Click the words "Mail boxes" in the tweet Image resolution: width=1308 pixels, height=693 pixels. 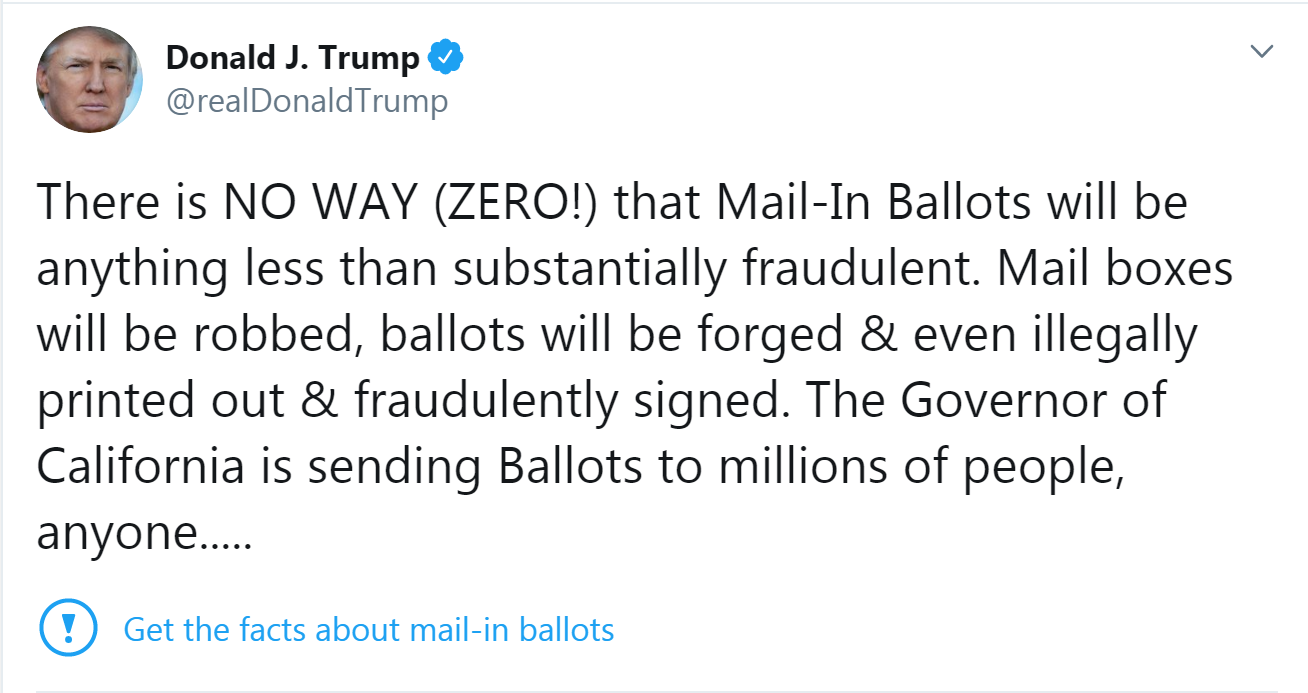click(x=1116, y=270)
